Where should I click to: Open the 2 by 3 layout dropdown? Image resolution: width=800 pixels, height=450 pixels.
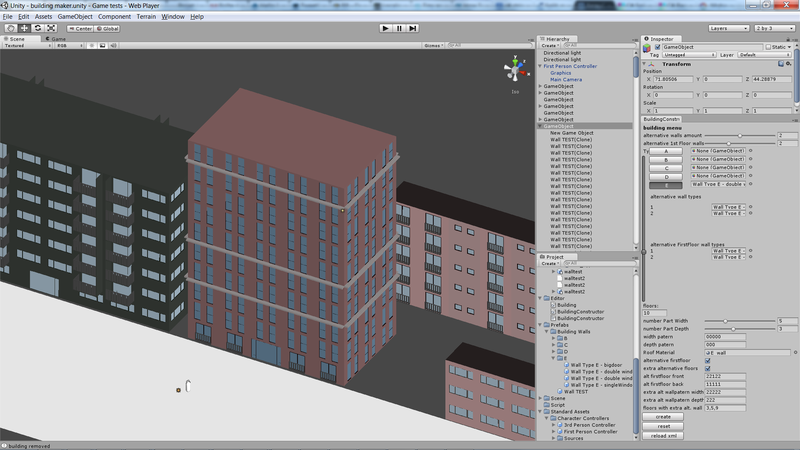pyautogui.click(x=776, y=28)
